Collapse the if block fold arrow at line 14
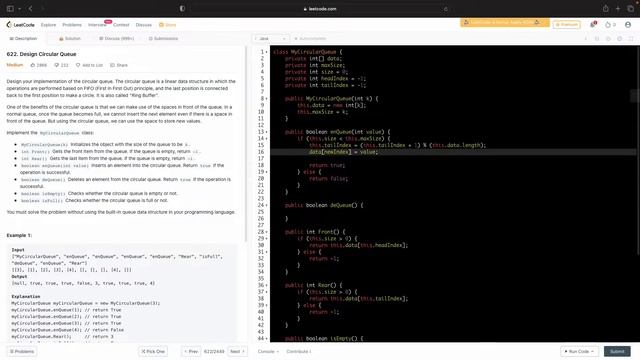 [267, 138]
